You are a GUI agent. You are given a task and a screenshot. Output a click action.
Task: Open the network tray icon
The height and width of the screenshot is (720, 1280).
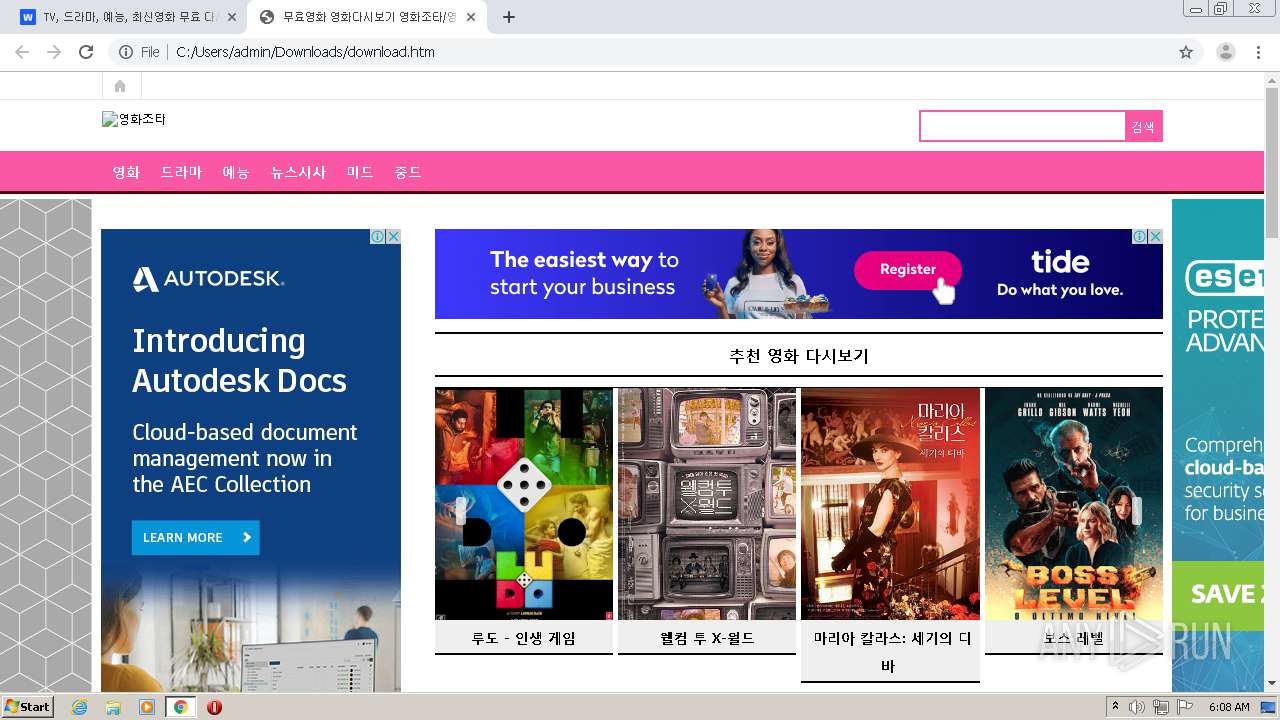1161,707
